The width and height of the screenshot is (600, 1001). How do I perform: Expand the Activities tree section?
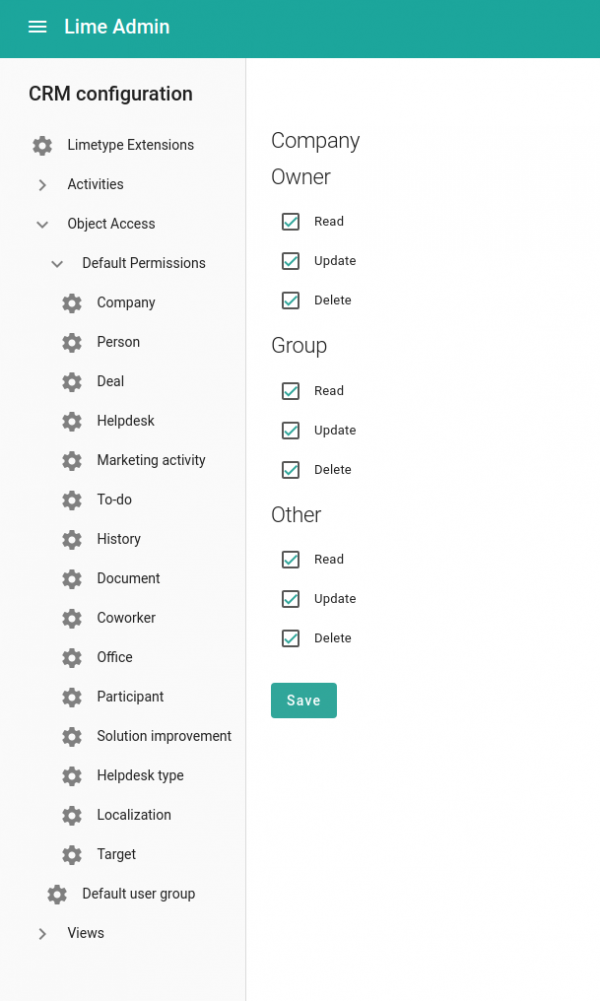42,185
